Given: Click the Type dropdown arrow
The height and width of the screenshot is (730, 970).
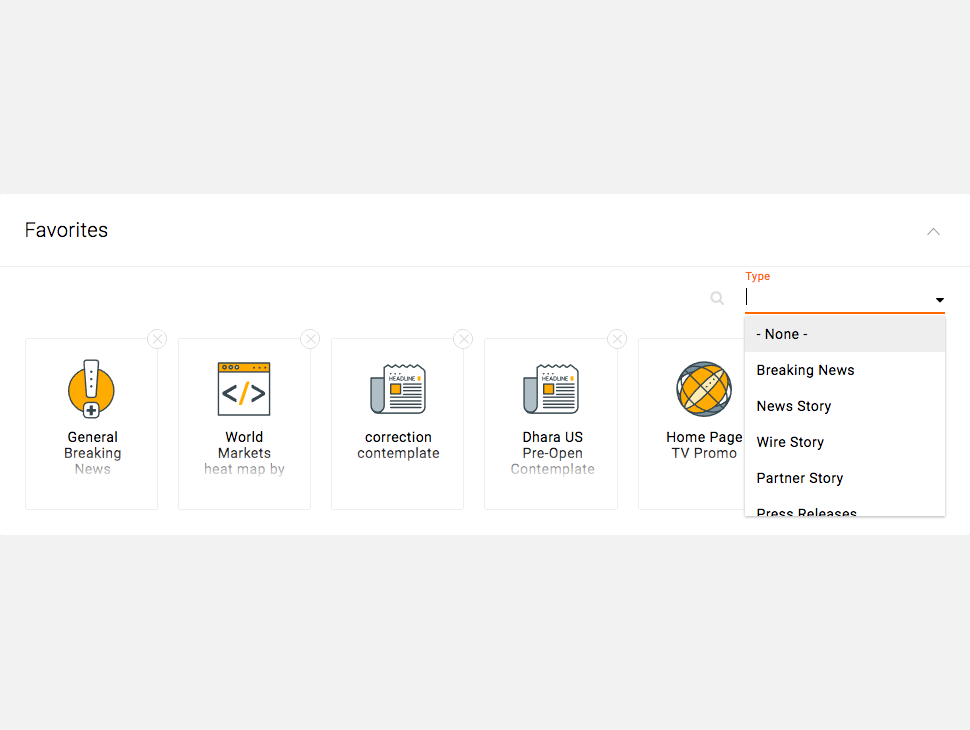Looking at the screenshot, I should click(939, 300).
